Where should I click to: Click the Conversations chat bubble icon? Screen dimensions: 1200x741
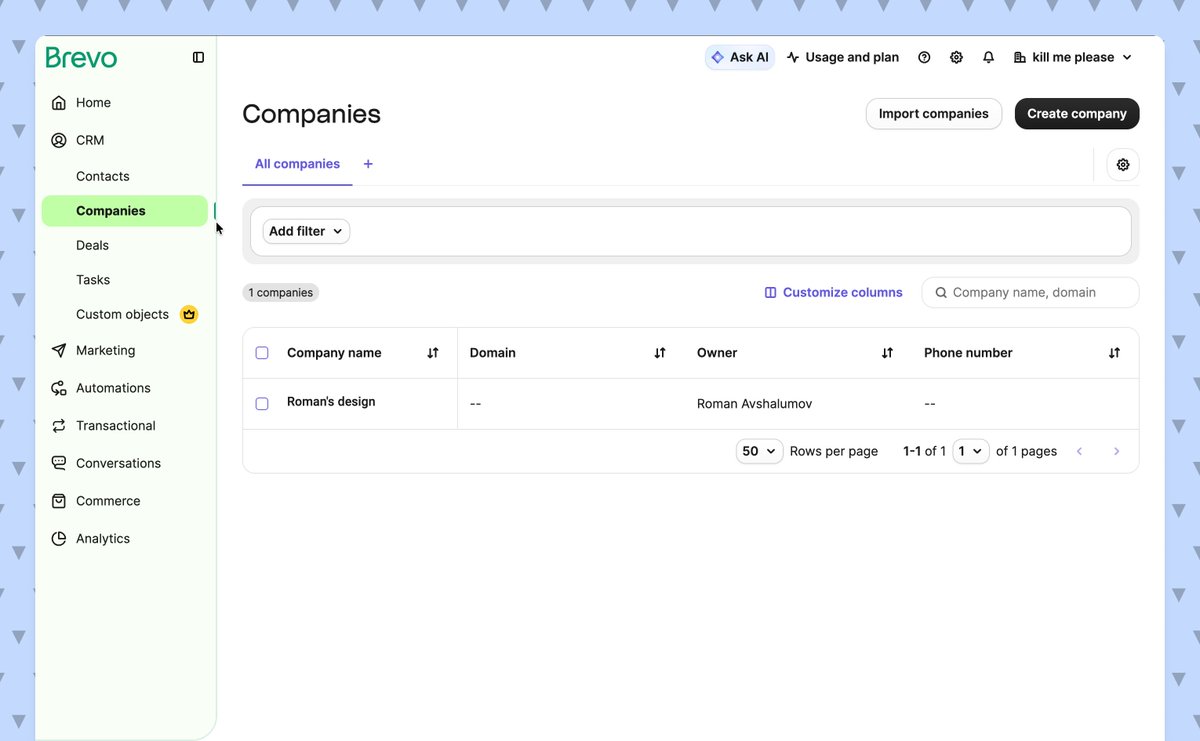[x=59, y=464]
